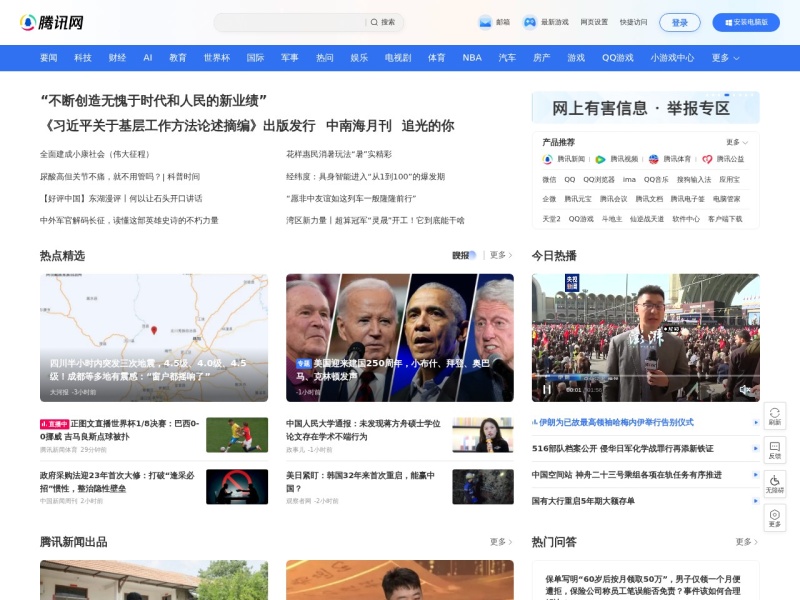Open 中南海月刊 headline link
800x600 pixels.
(359, 126)
